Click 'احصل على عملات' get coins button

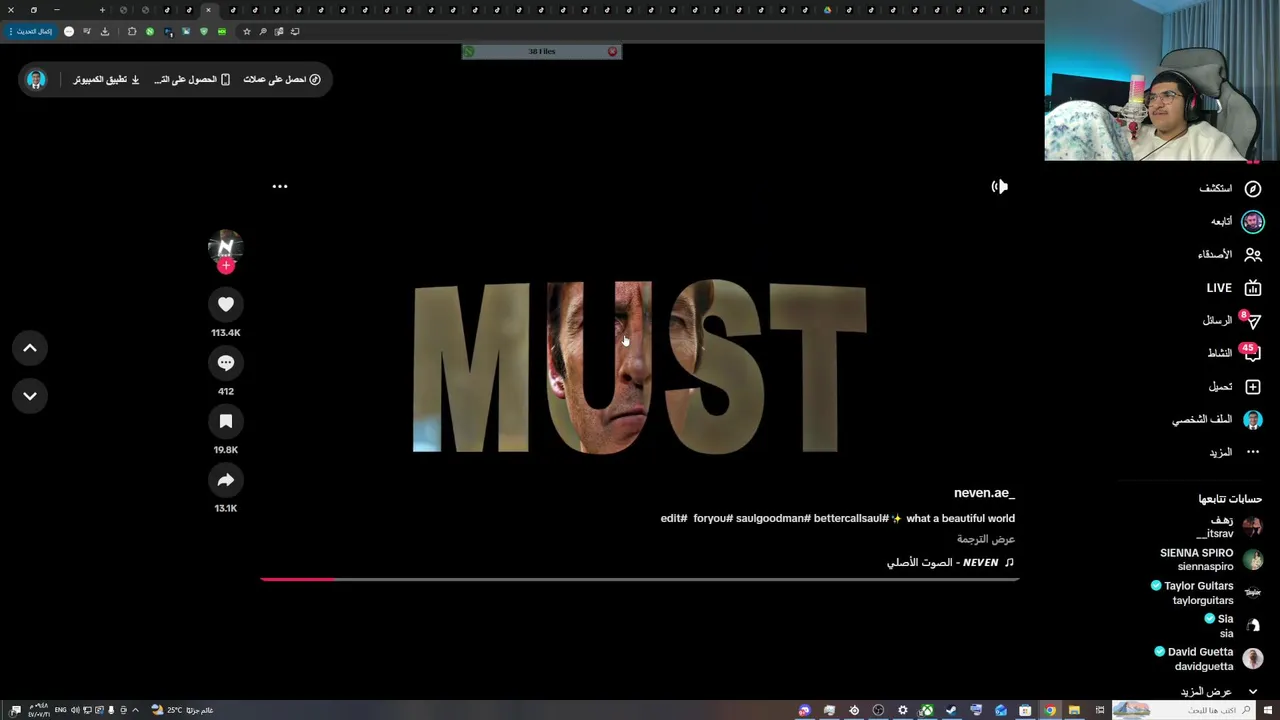point(282,79)
